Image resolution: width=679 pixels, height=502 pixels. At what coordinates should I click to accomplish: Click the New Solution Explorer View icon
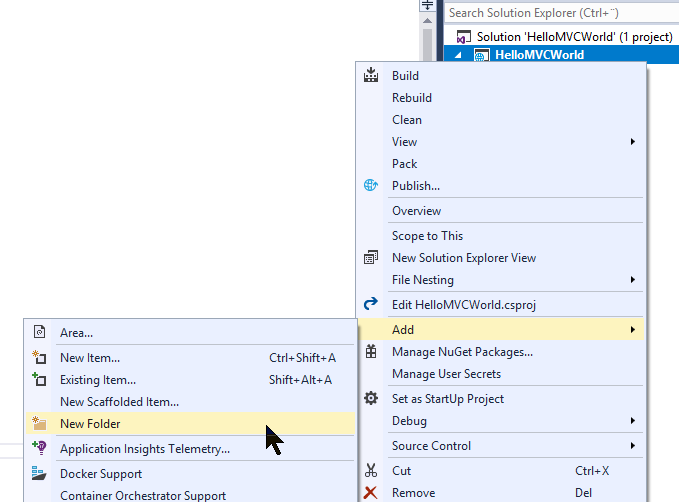(371, 257)
